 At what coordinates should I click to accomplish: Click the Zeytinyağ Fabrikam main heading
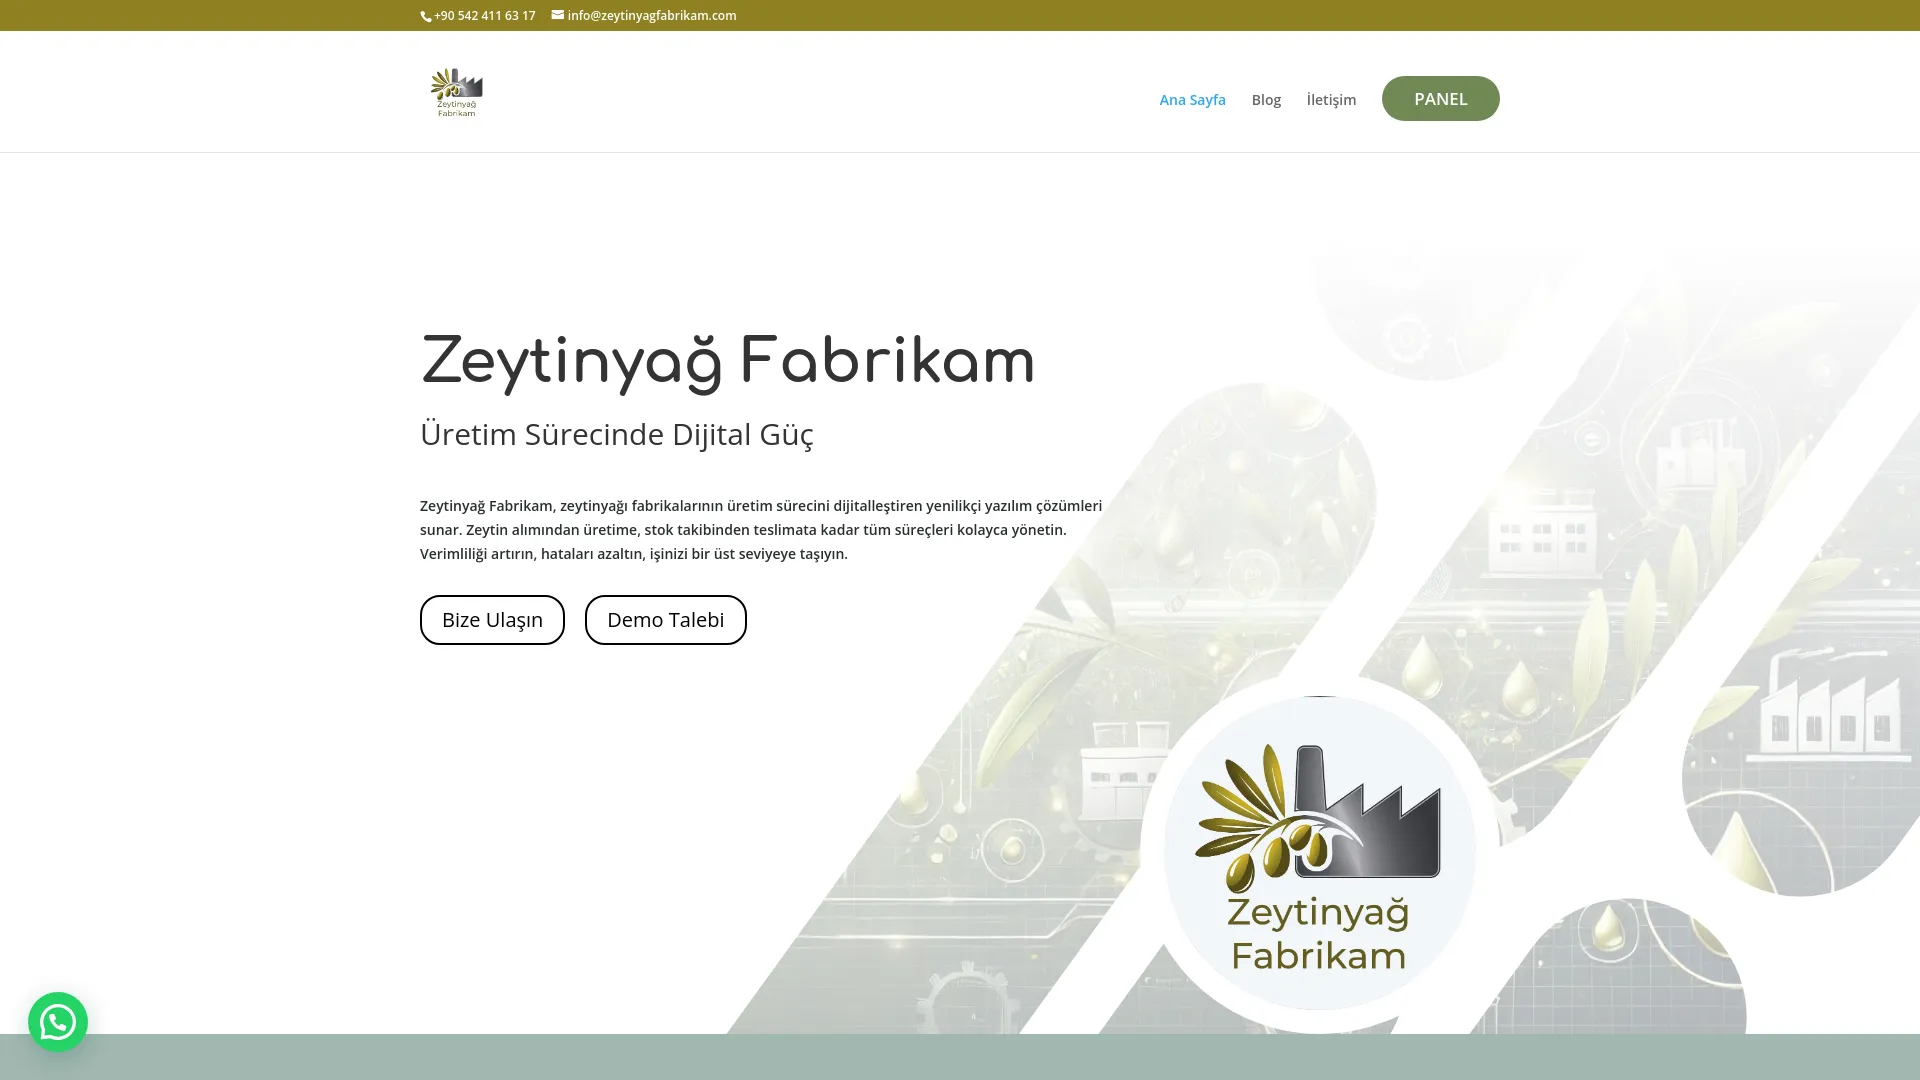pos(728,362)
